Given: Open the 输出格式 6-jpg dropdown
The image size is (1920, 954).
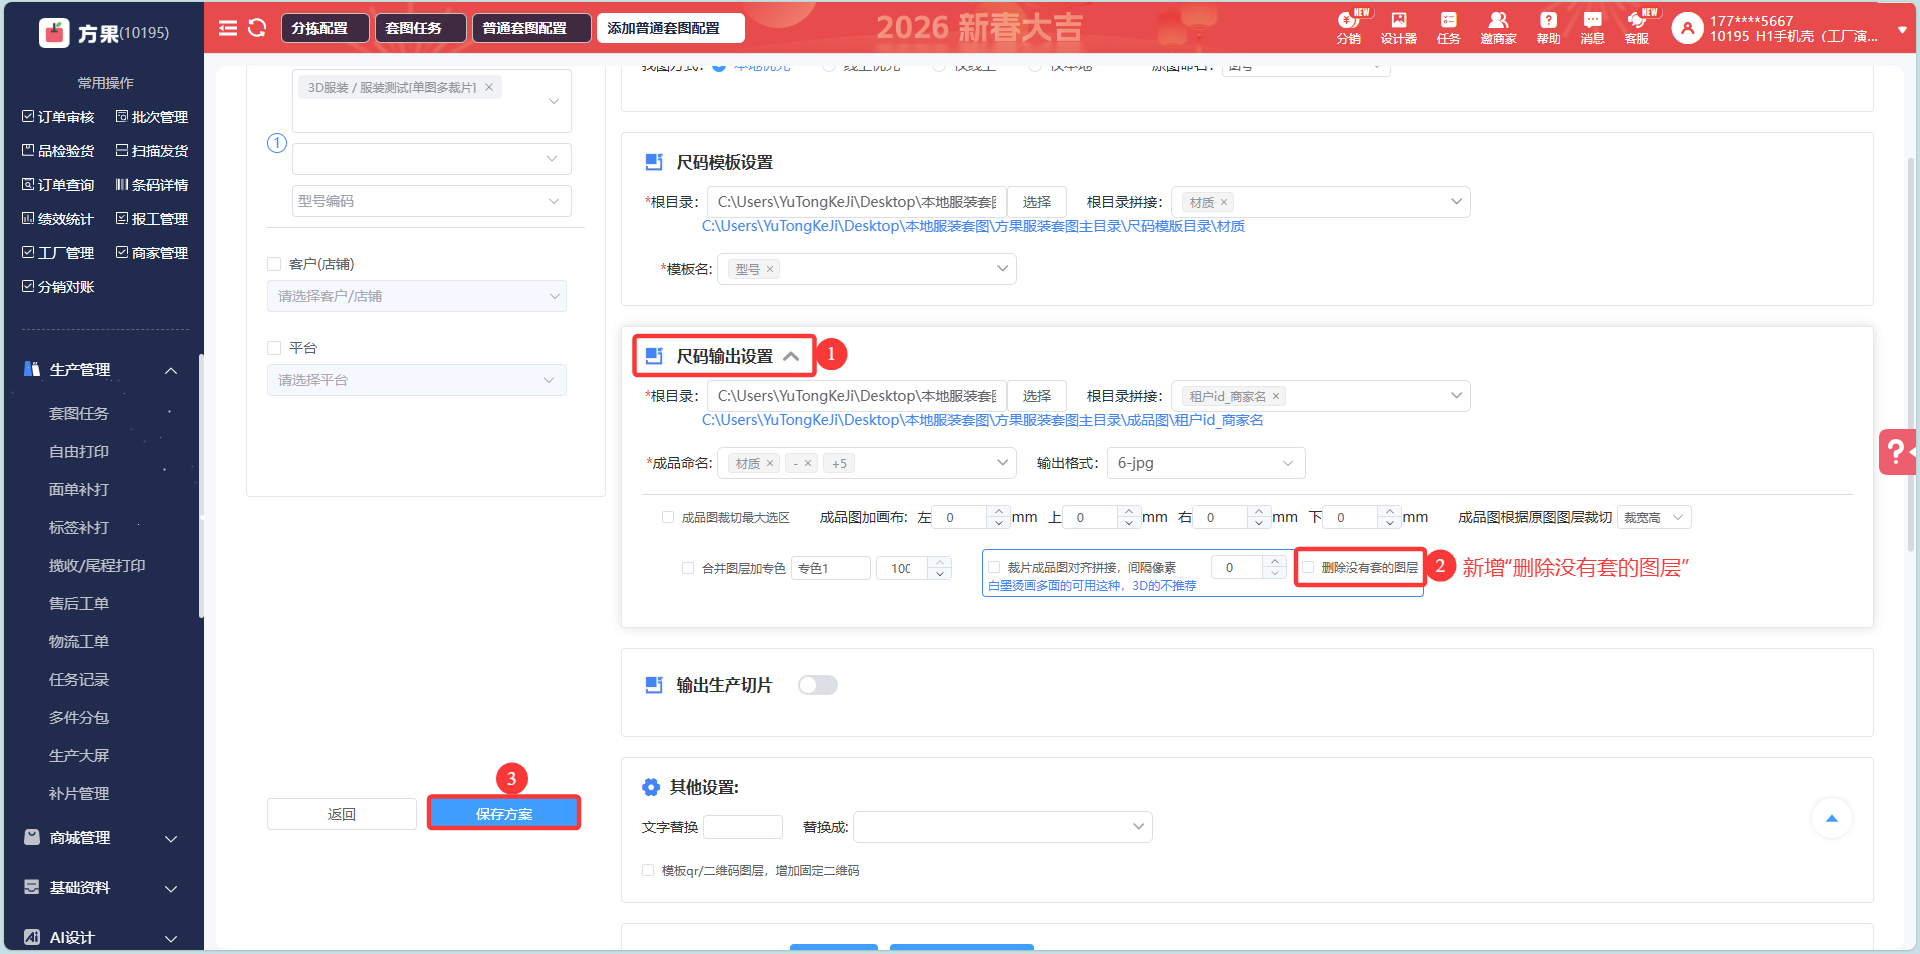Looking at the screenshot, I should (1205, 463).
